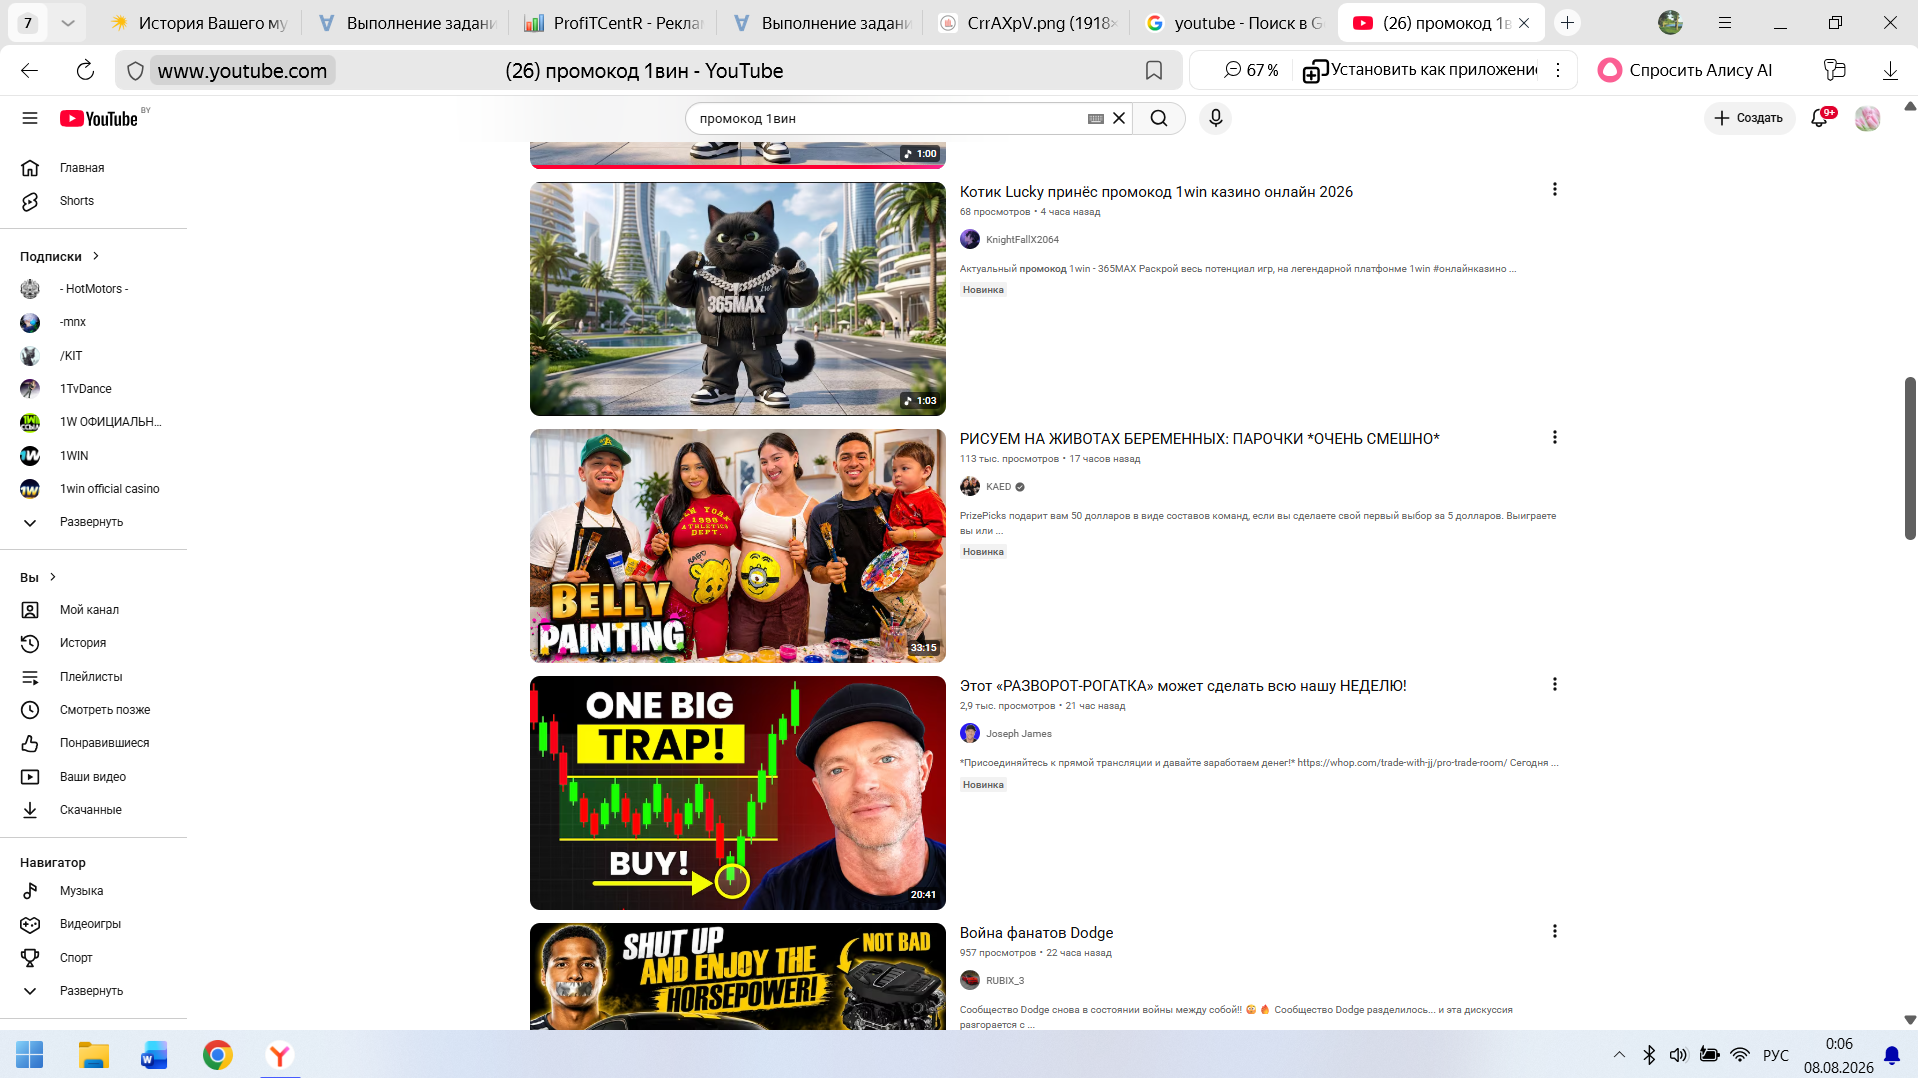Switch to the ProfiTCentR tab
1918x1078 pixels.
coord(613,22)
